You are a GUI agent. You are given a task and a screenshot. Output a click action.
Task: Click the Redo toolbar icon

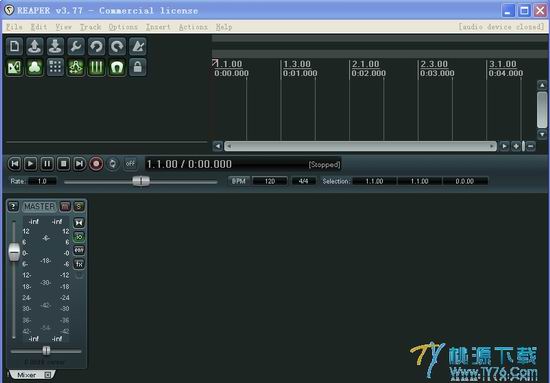[x=117, y=46]
